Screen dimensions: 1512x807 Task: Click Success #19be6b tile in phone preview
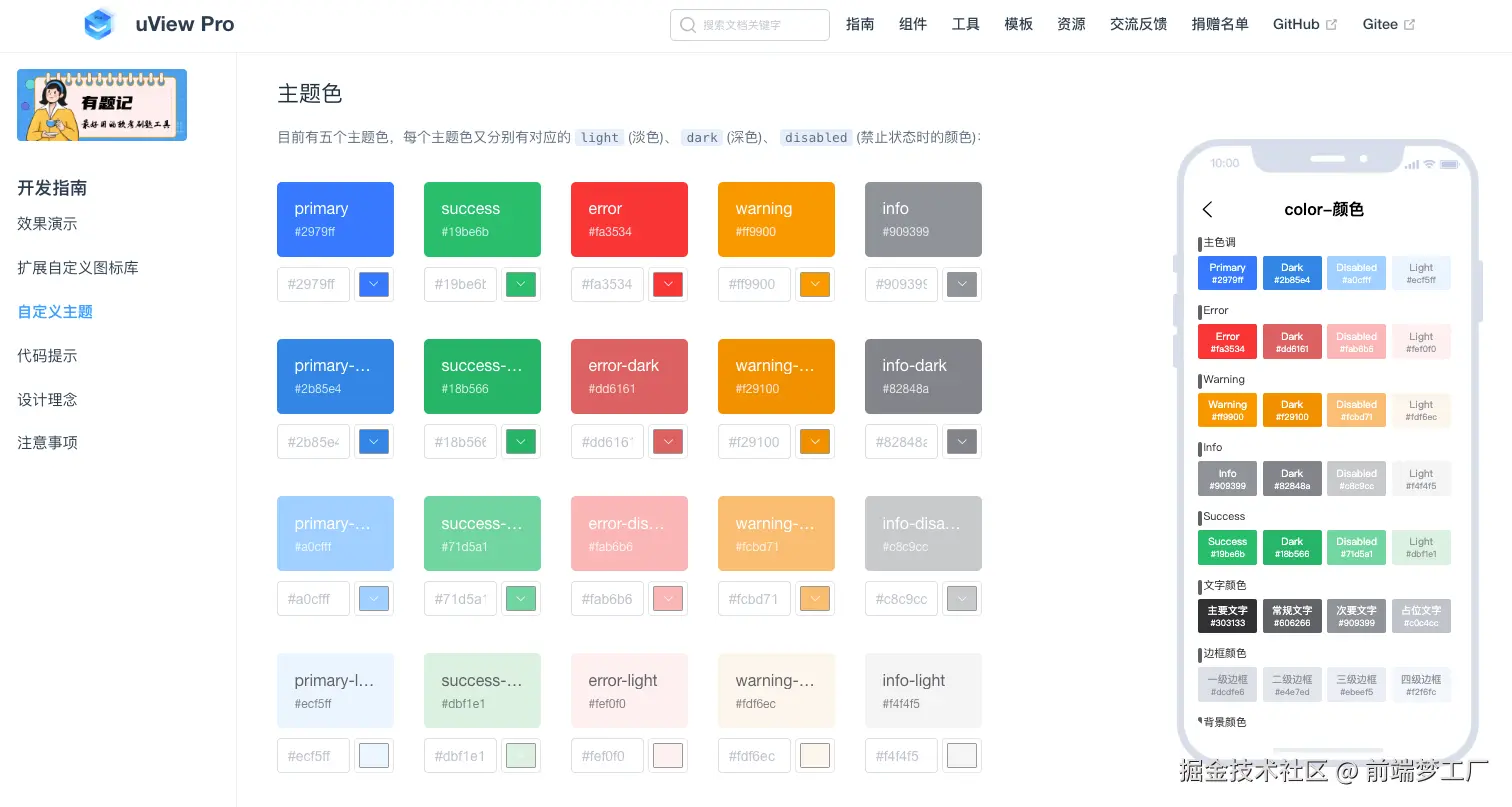click(1227, 547)
